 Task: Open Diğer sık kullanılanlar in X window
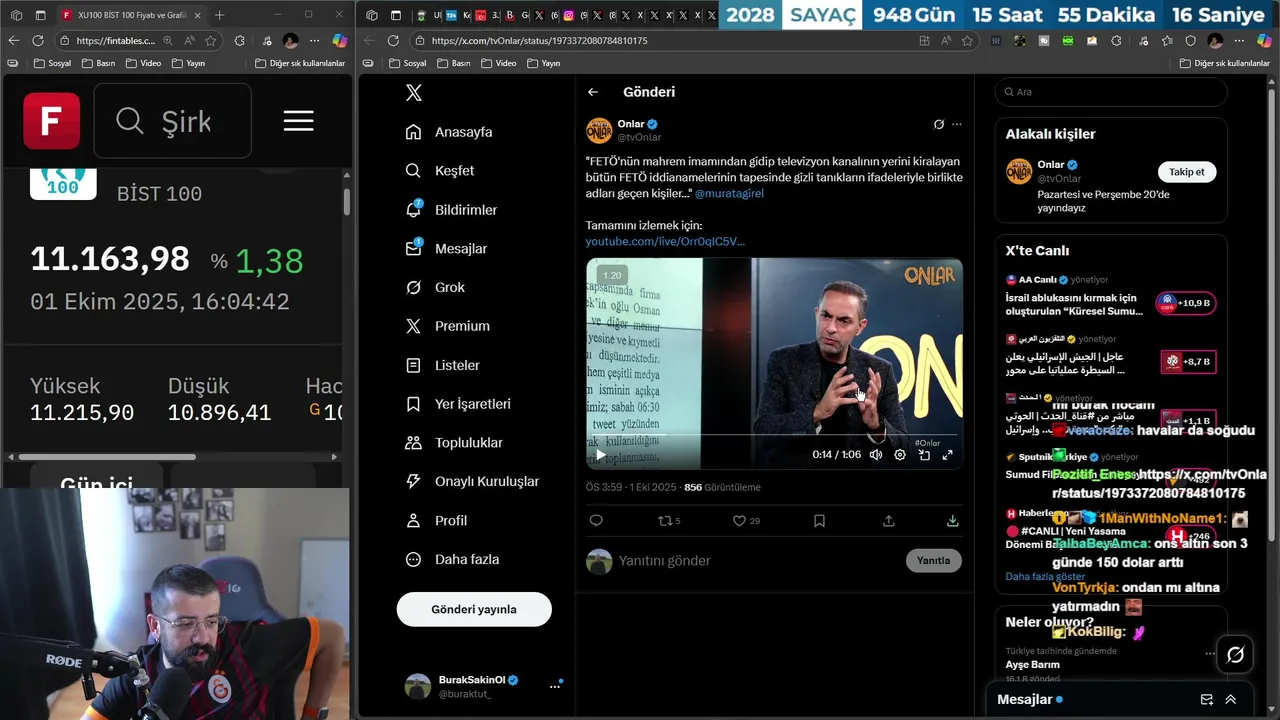[1225, 63]
